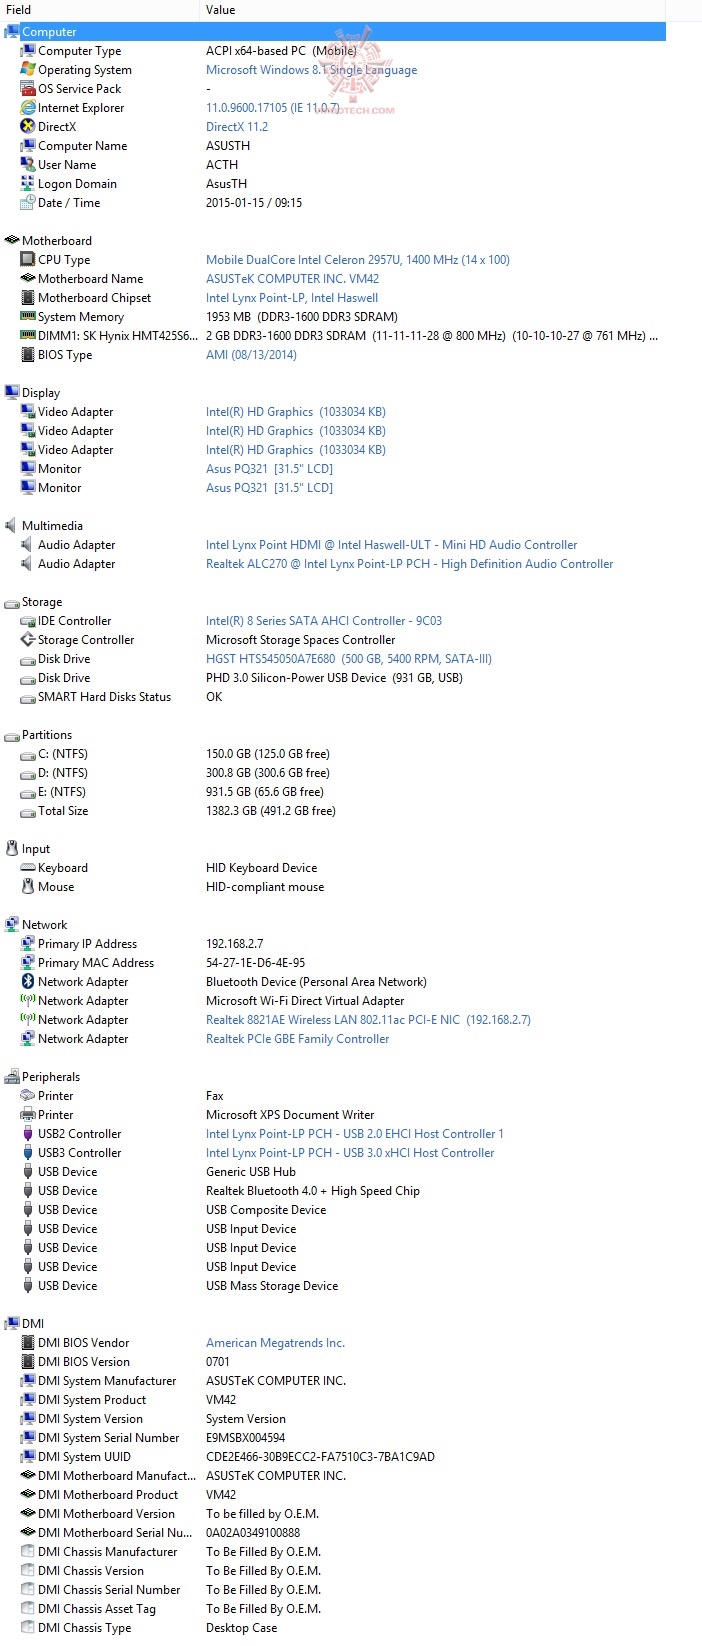Screen dimensions: 702x1646
Task: Select the Primary MAC Address row
Action: point(333,963)
